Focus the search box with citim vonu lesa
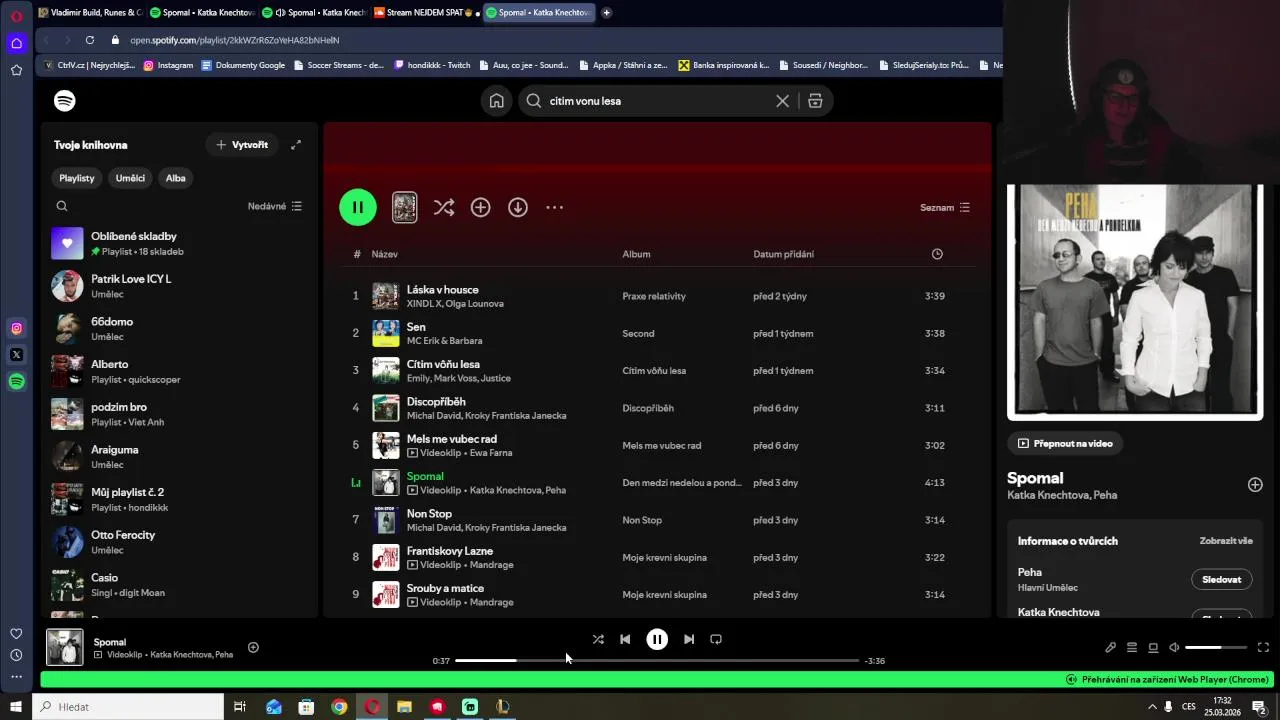Viewport: 1280px width, 720px height. (x=660, y=101)
